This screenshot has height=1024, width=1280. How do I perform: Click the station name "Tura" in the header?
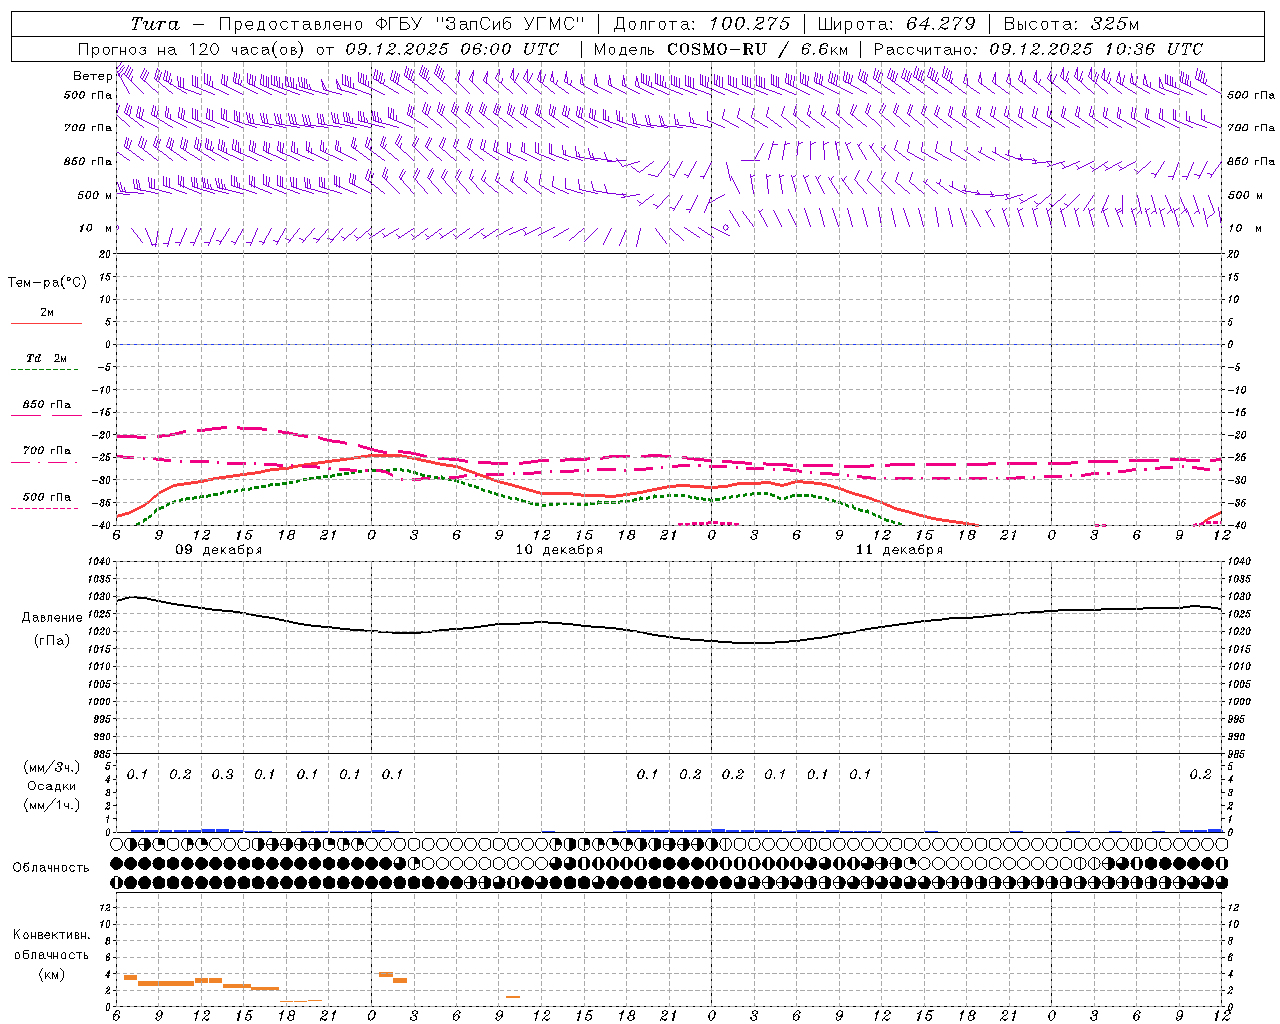(155, 24)
